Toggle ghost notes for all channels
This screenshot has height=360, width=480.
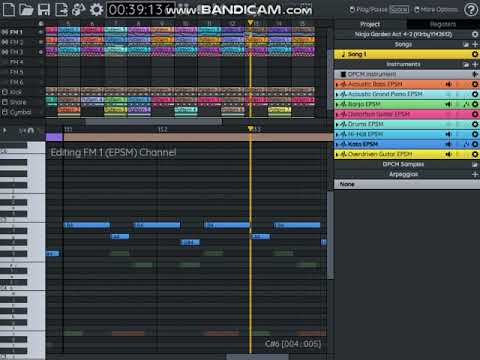41,23
